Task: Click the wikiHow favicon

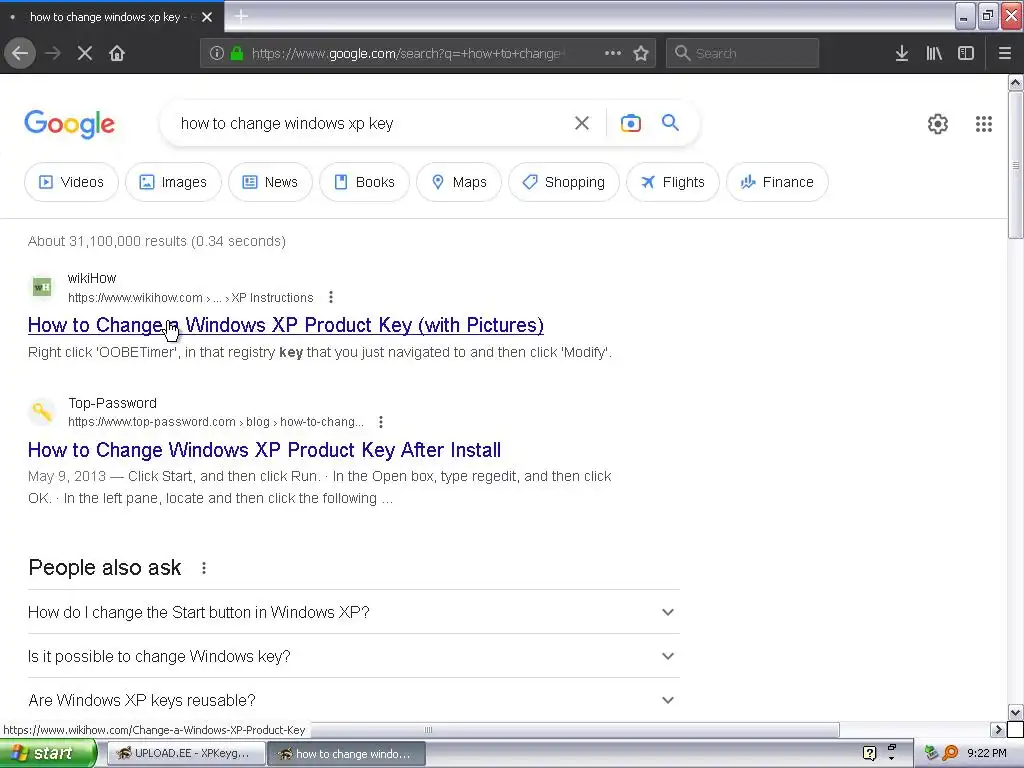Action: (x=42, y=287)
